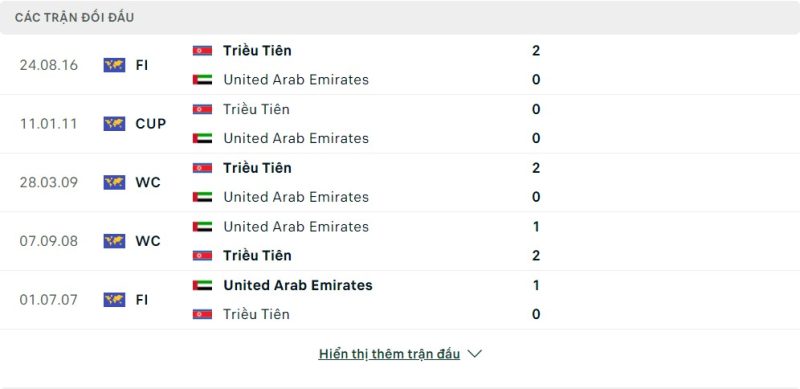Open bold Triều Tiên team in 24.08.16 match
Viewport: 800px width, 389px height.
257,51
